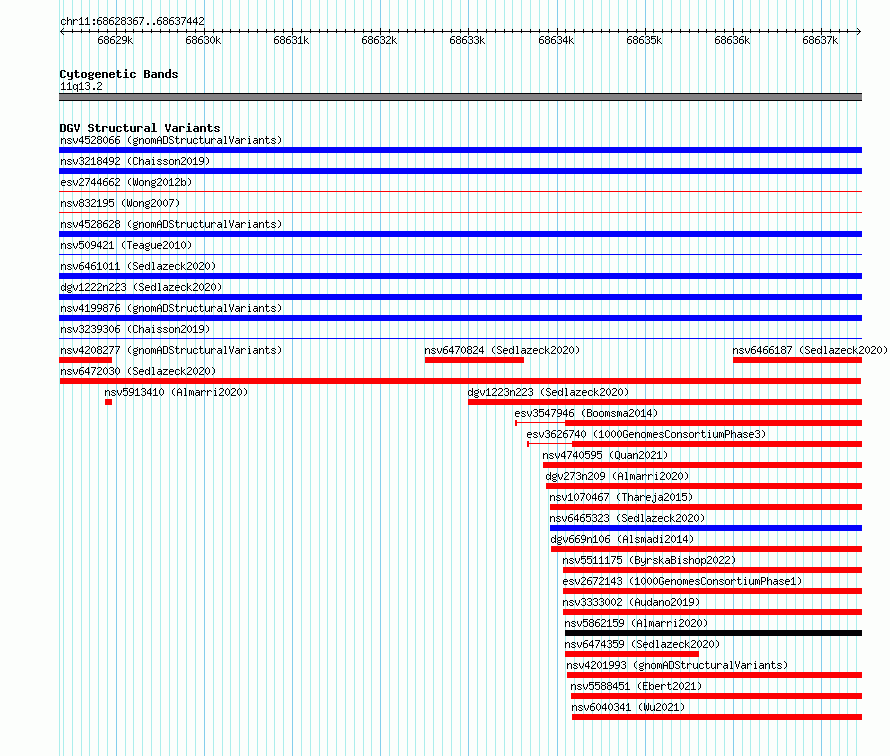Screen dimensions: 890x756
Task: Open nsv6472030 (Sedlazeck2020) label
Action: click(138, 371)
